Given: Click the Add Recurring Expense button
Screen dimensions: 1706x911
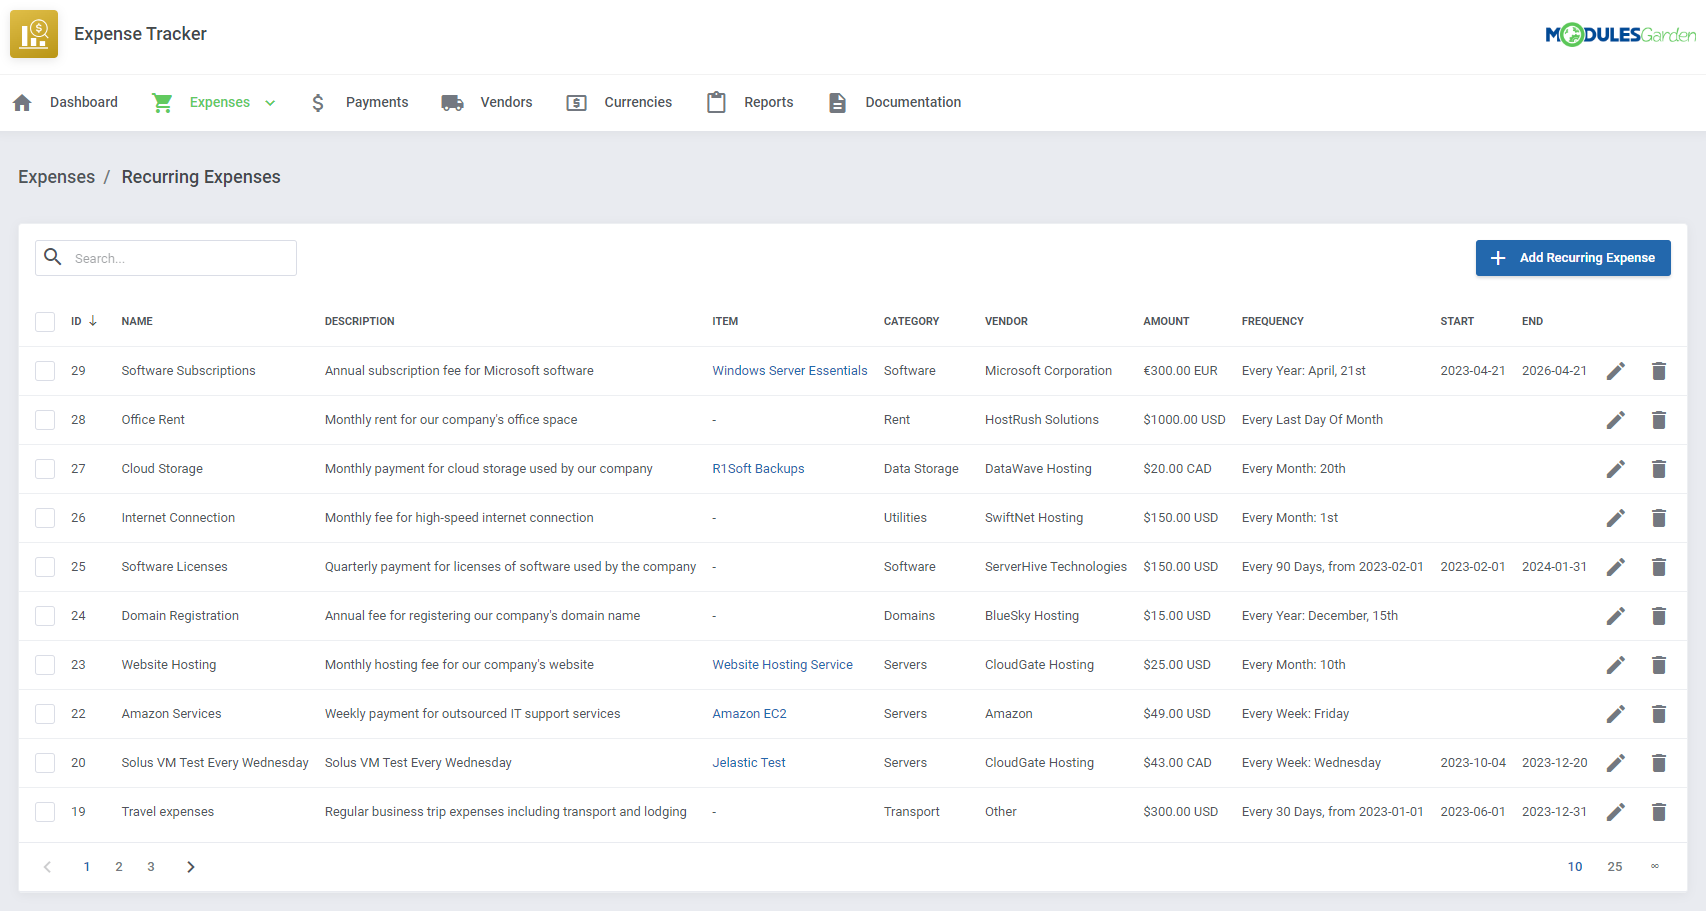Looking at the screenshot, I should (1573, 257).
